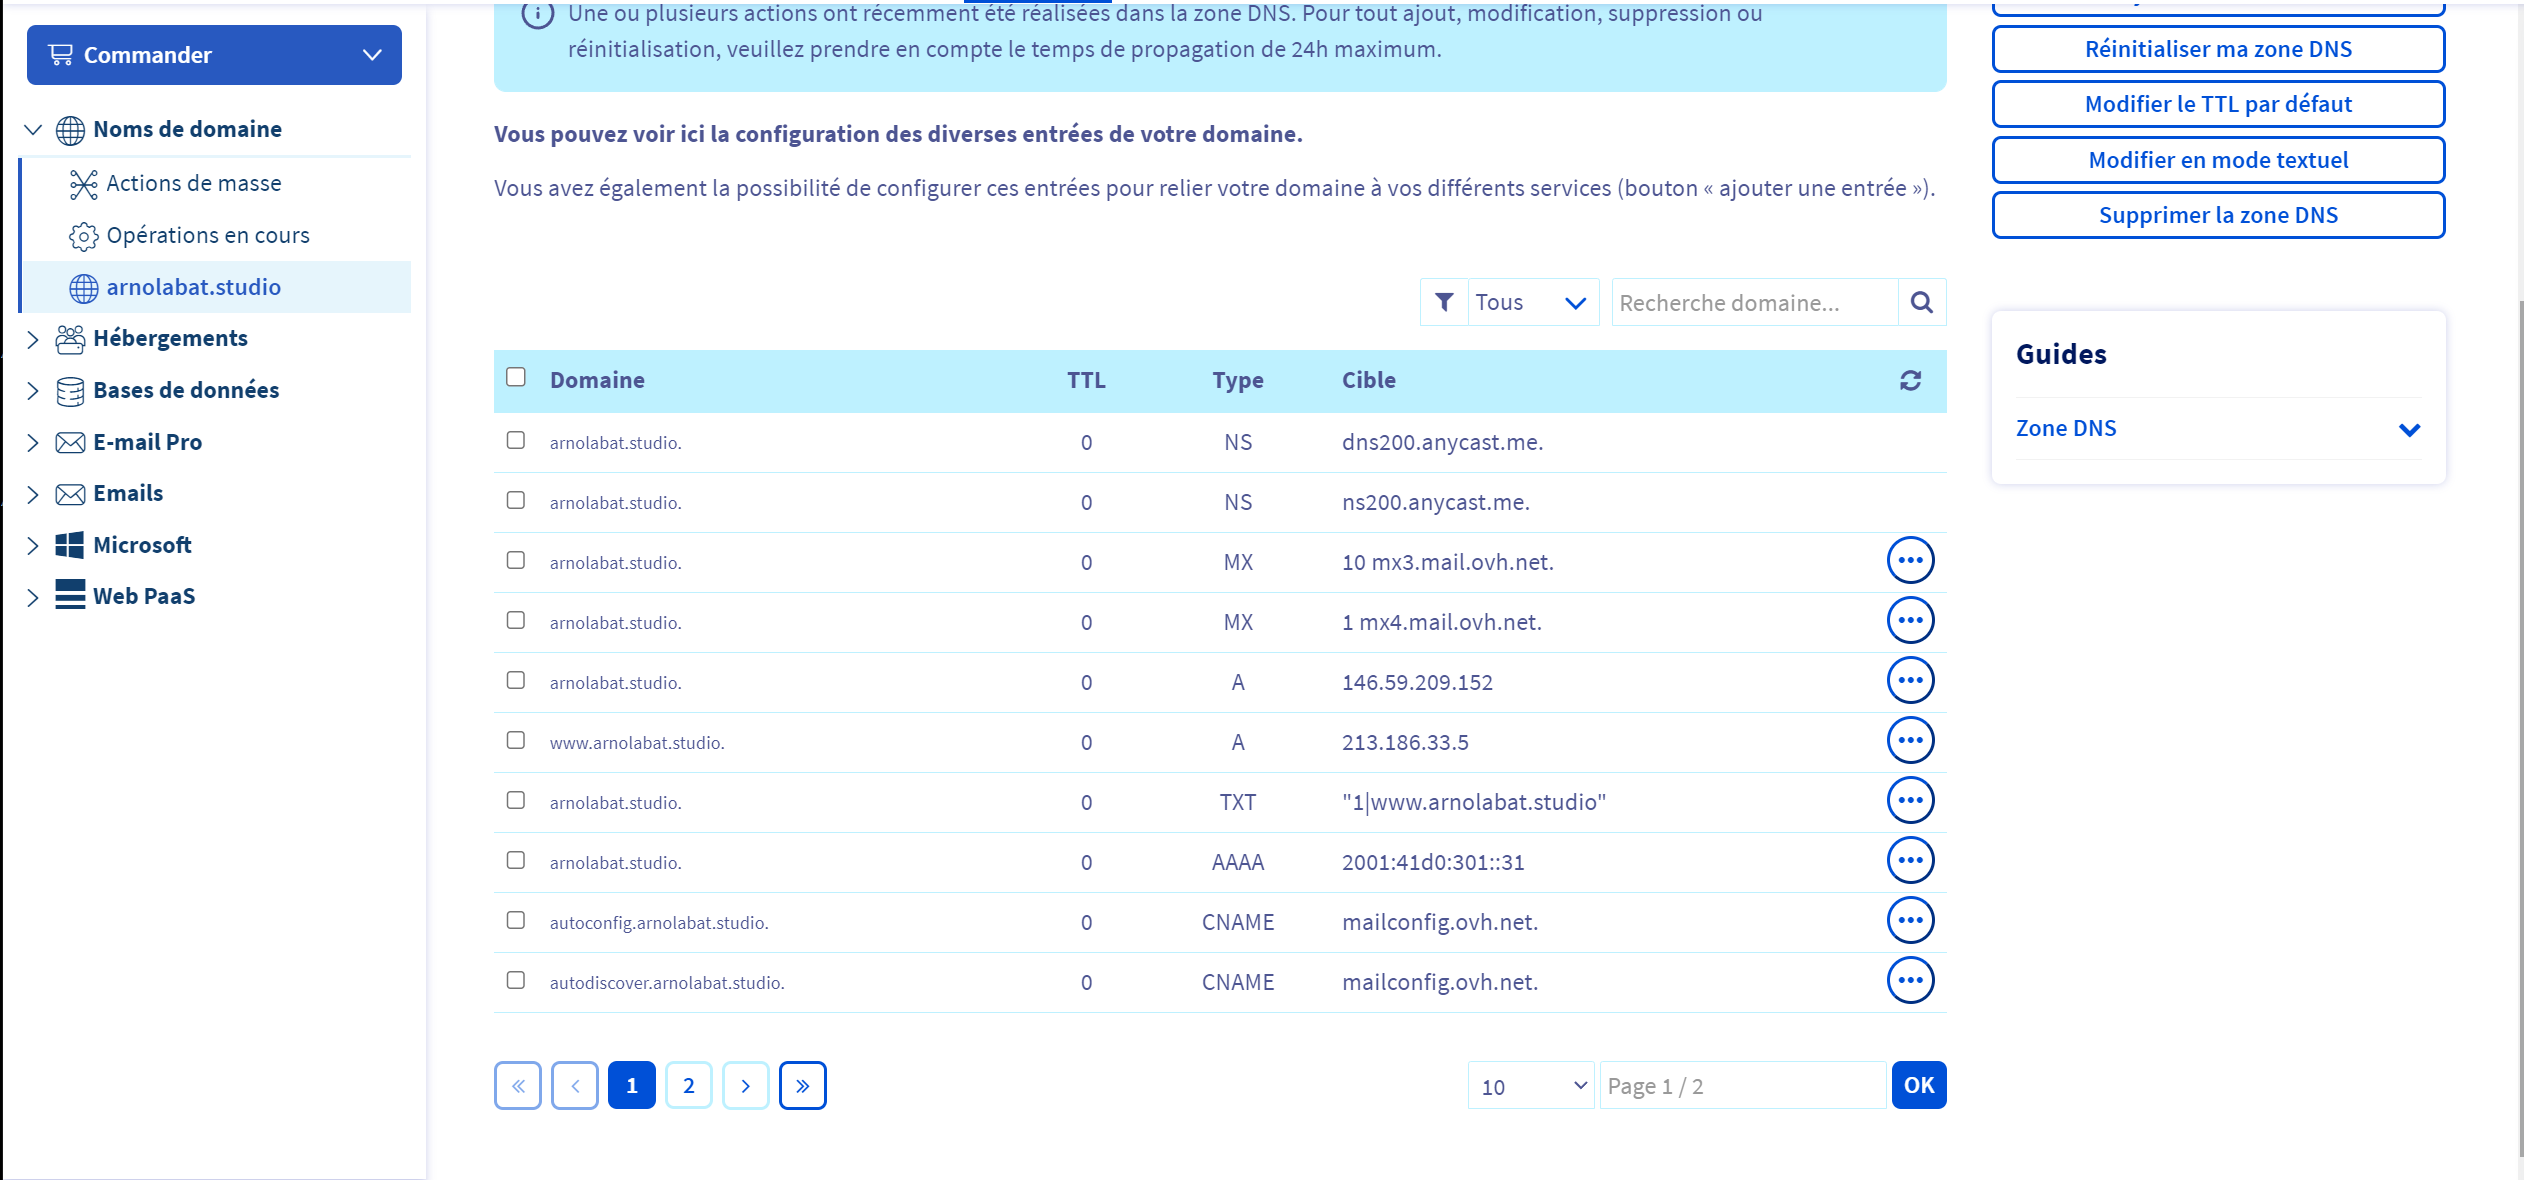This screenshot has width=2524, height=1180.
Task: Open actions menu for AAAA record
Action: coord(1910,861)
